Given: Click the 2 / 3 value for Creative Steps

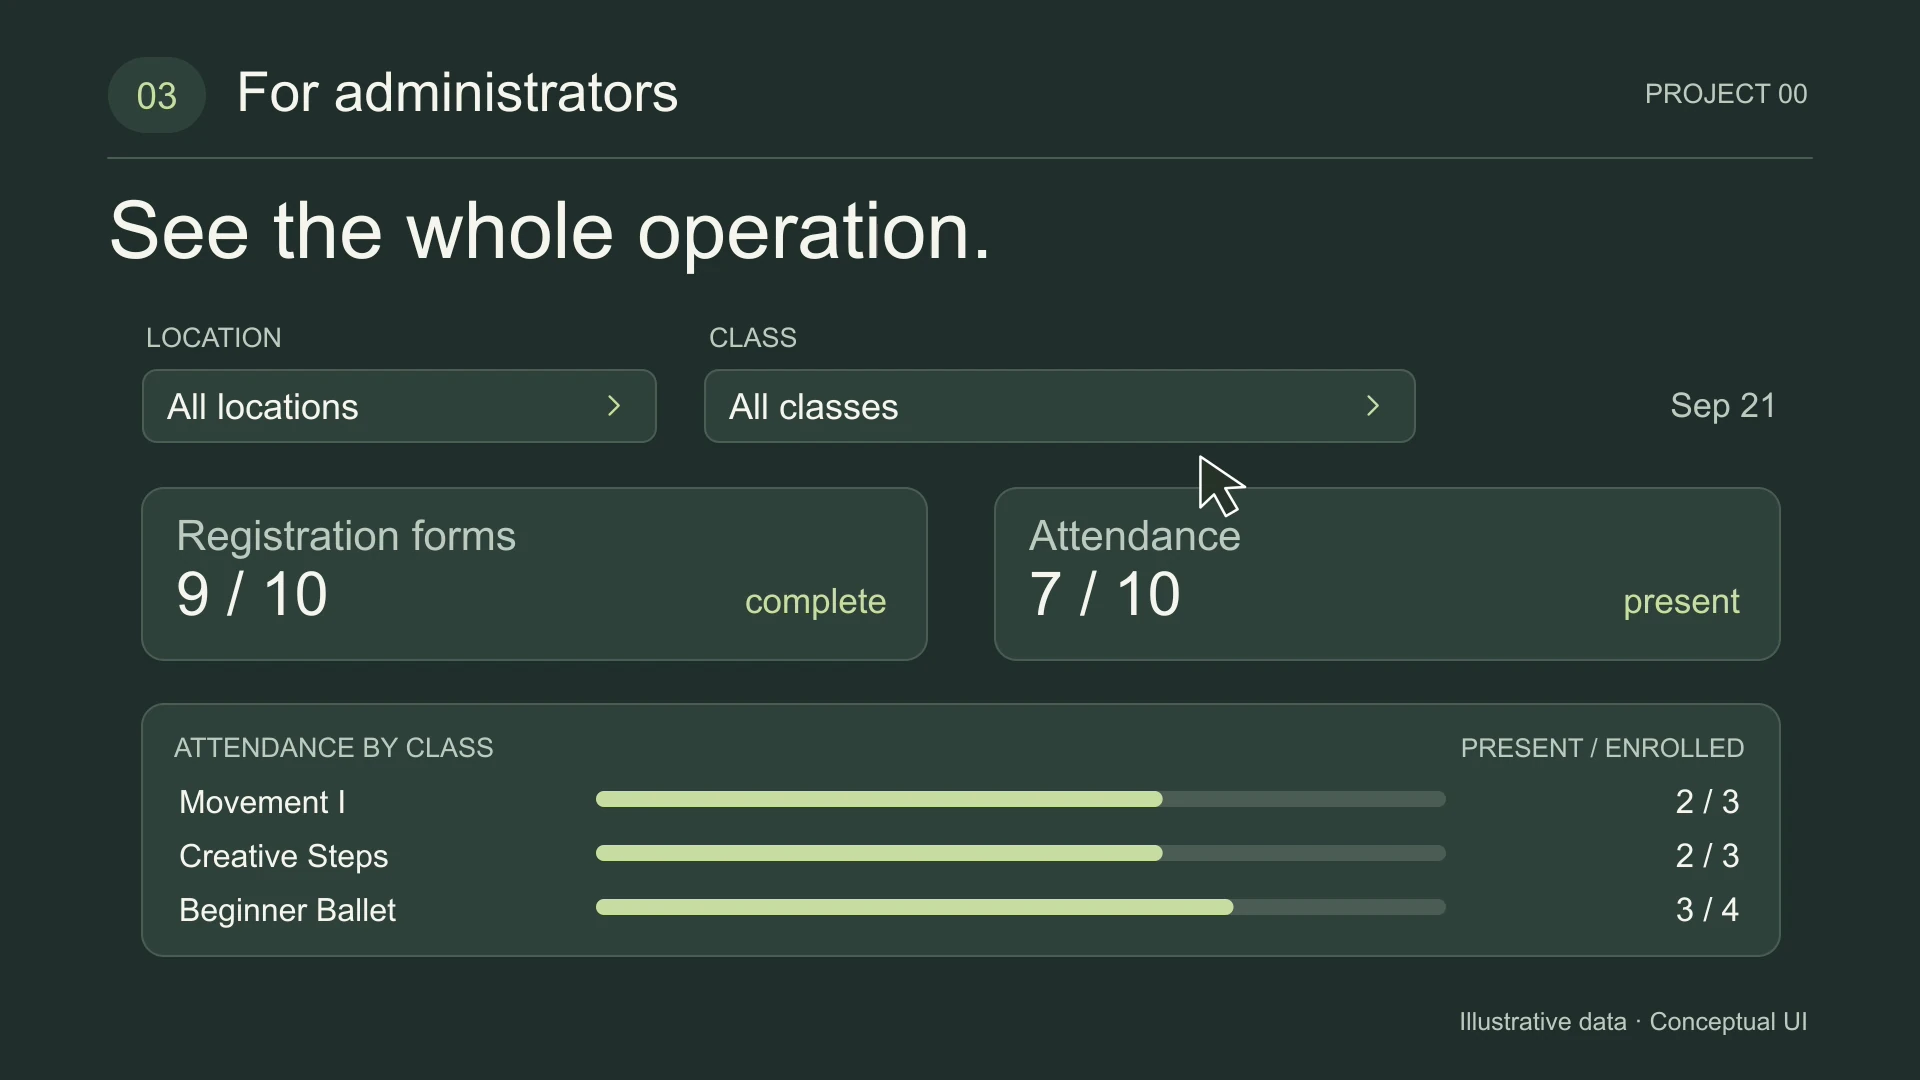Looking at the screenshot, I should (x=1707, y=856).
